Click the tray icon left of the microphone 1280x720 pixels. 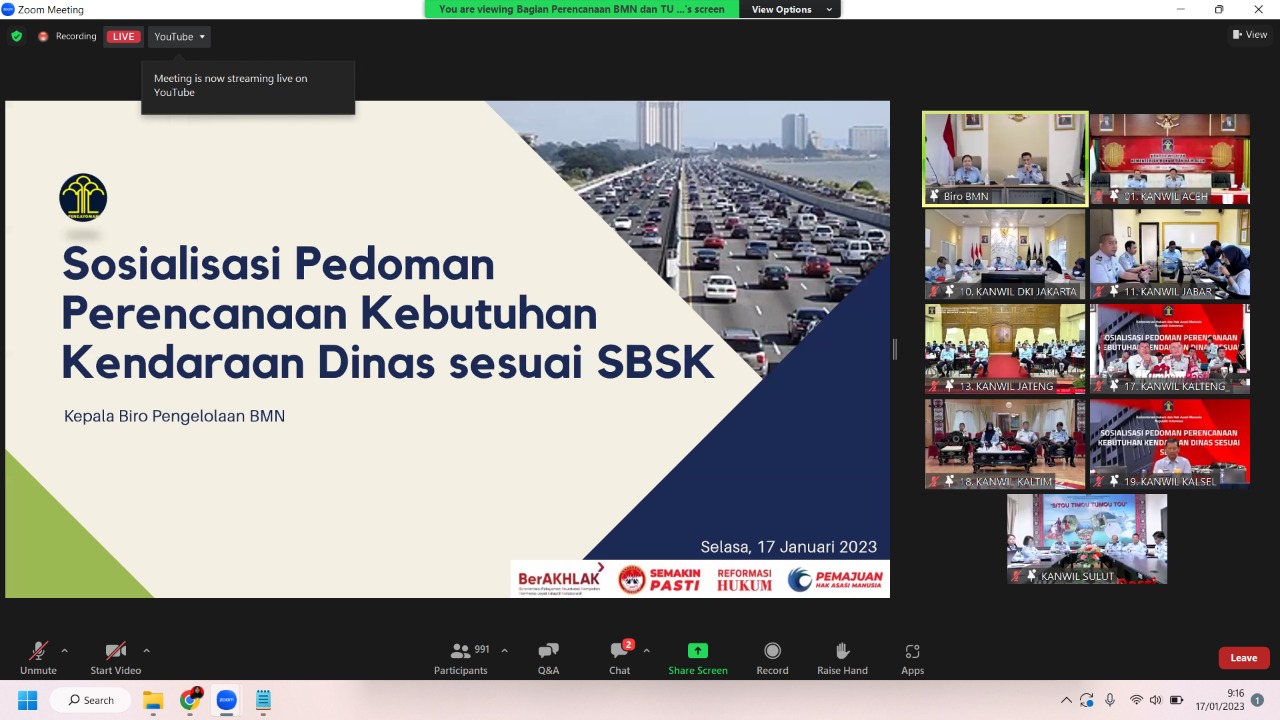pos(1088,700)
